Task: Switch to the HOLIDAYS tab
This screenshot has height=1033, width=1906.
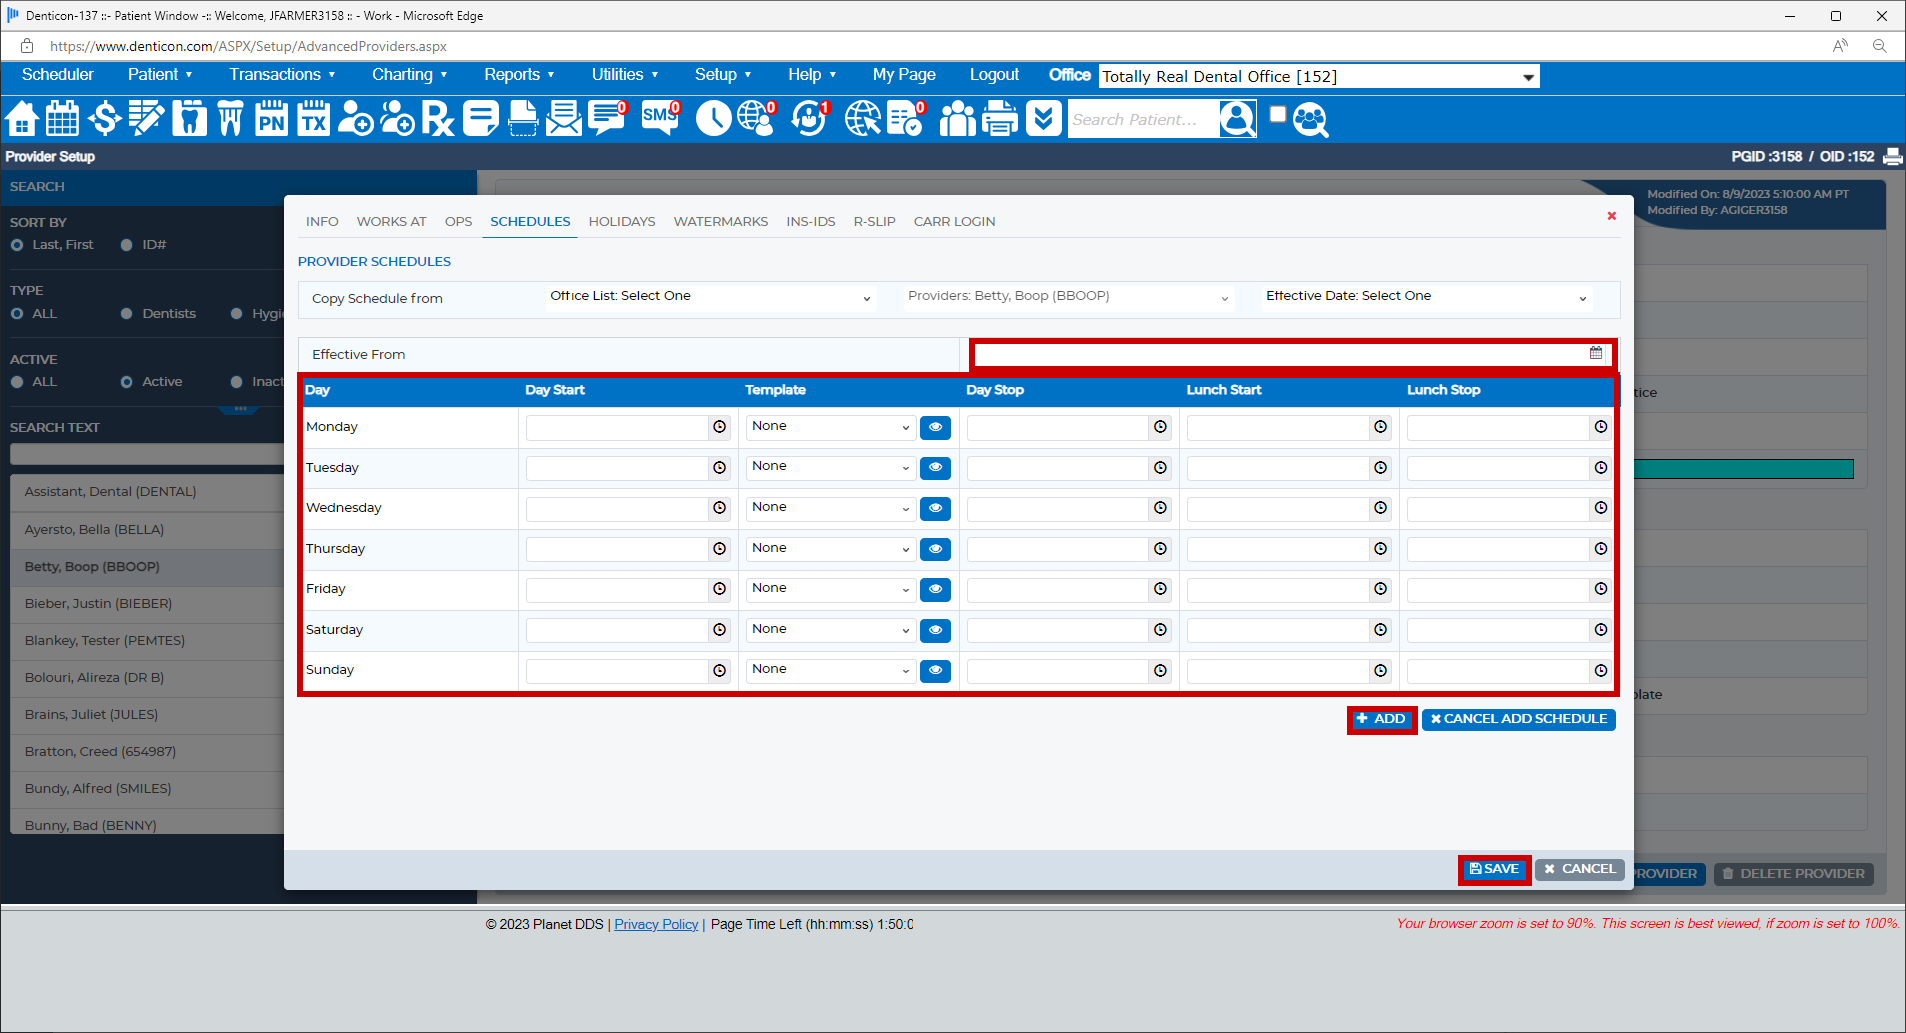Action: [621, 221]
